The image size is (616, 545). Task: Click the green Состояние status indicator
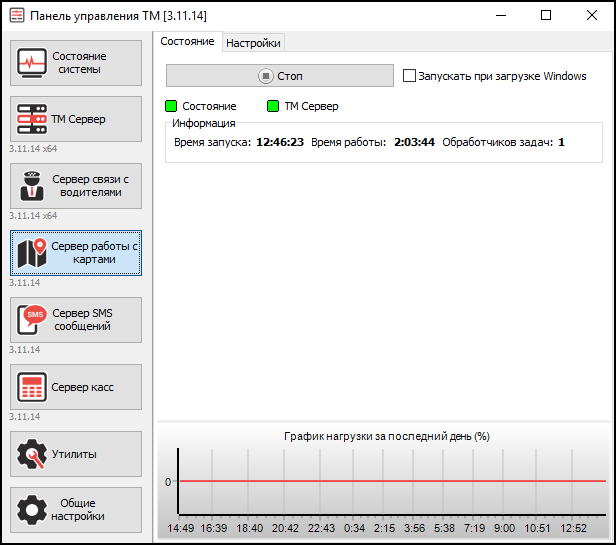pos(171,106)
